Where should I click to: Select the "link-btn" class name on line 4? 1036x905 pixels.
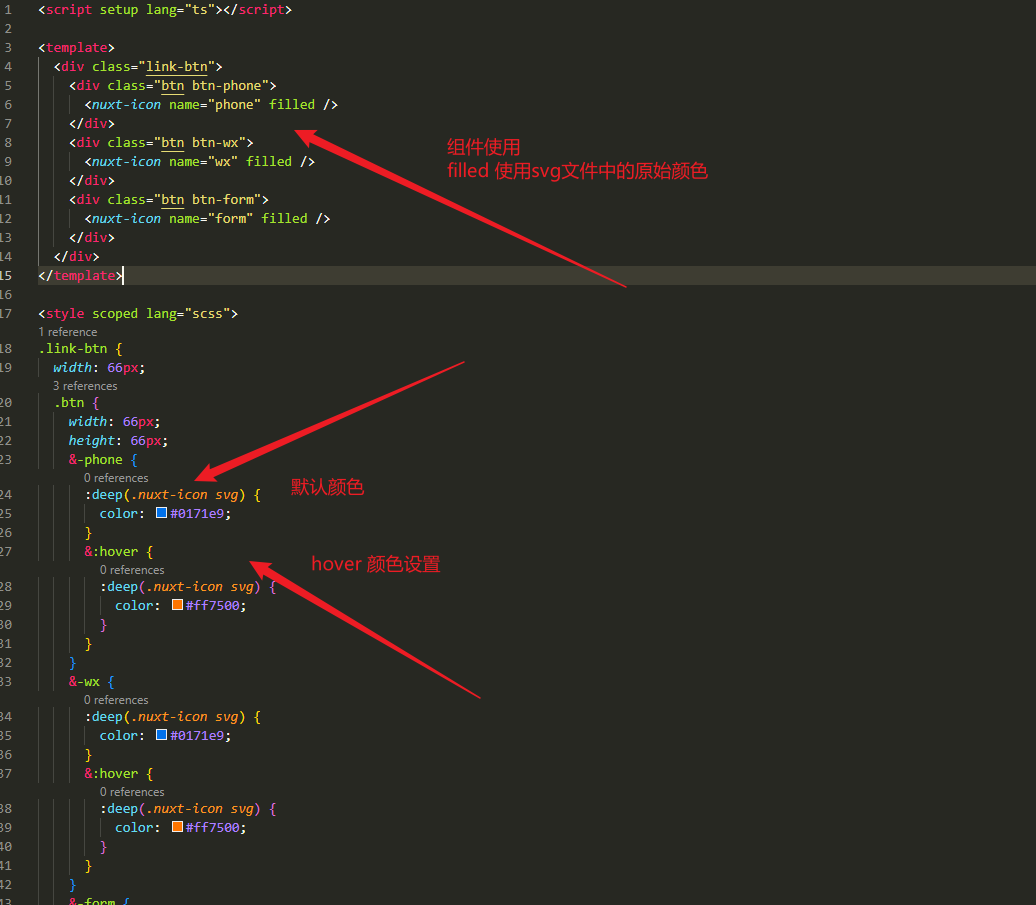(x=176, y=67)
